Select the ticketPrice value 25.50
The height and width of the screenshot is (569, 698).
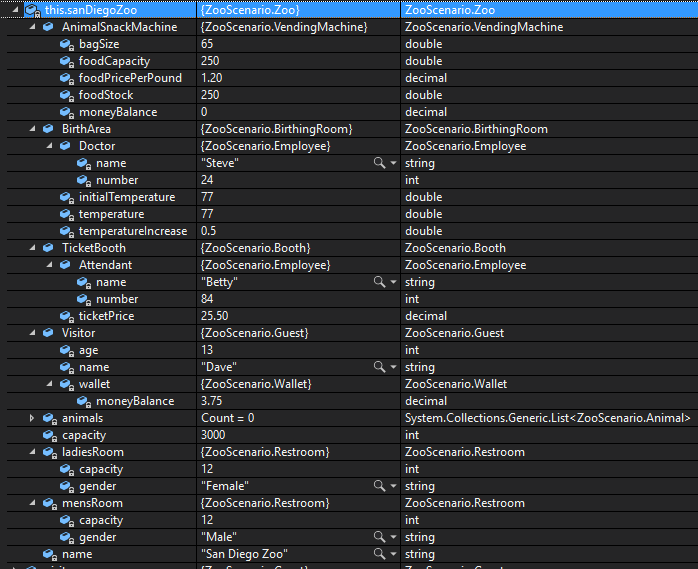click(215, 316)
